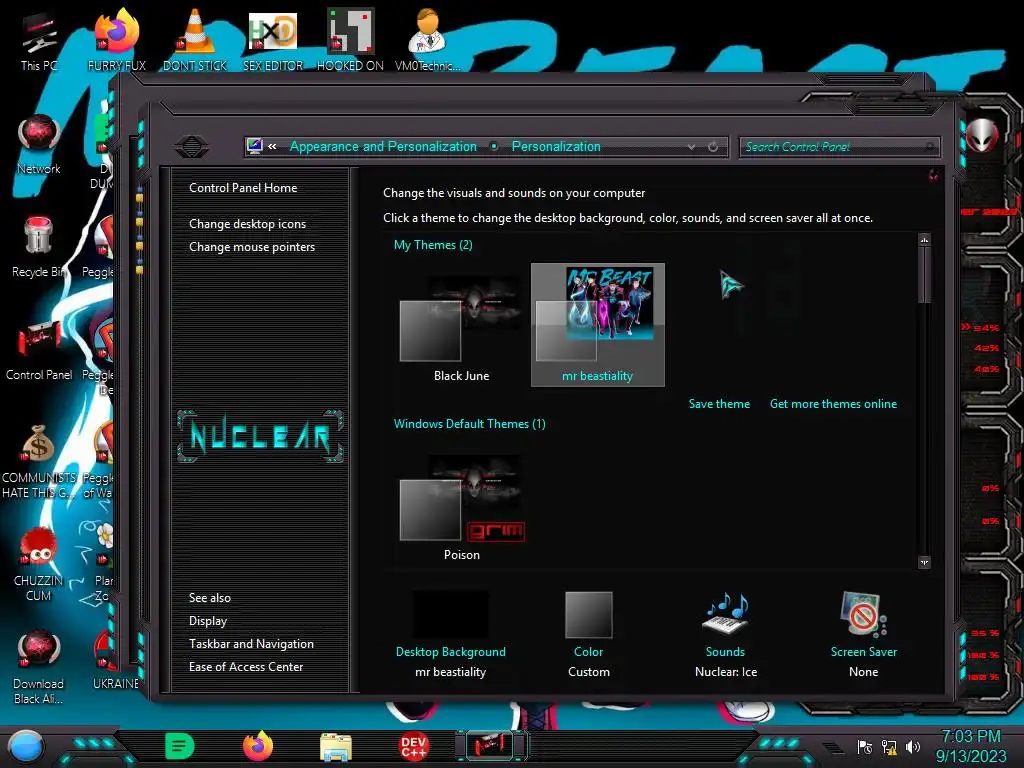
Task: Open the Desktop Background link
Action: pyautogui.click(x=451, y=652)
